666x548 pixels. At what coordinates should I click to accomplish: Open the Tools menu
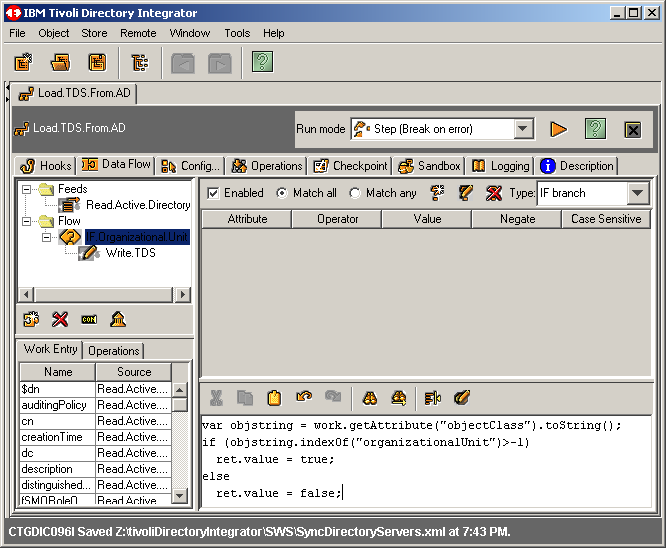237,33
